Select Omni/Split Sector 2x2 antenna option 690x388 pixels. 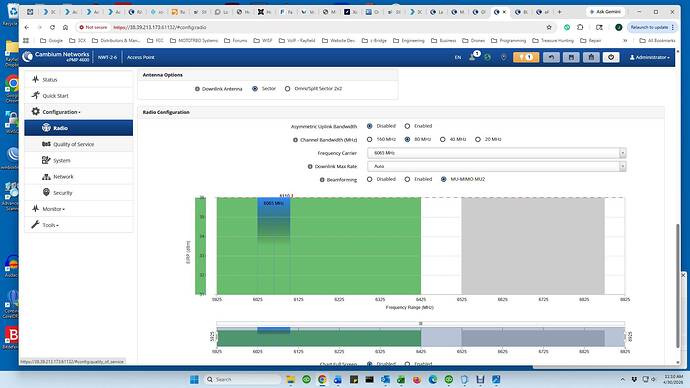click(287, 88)
